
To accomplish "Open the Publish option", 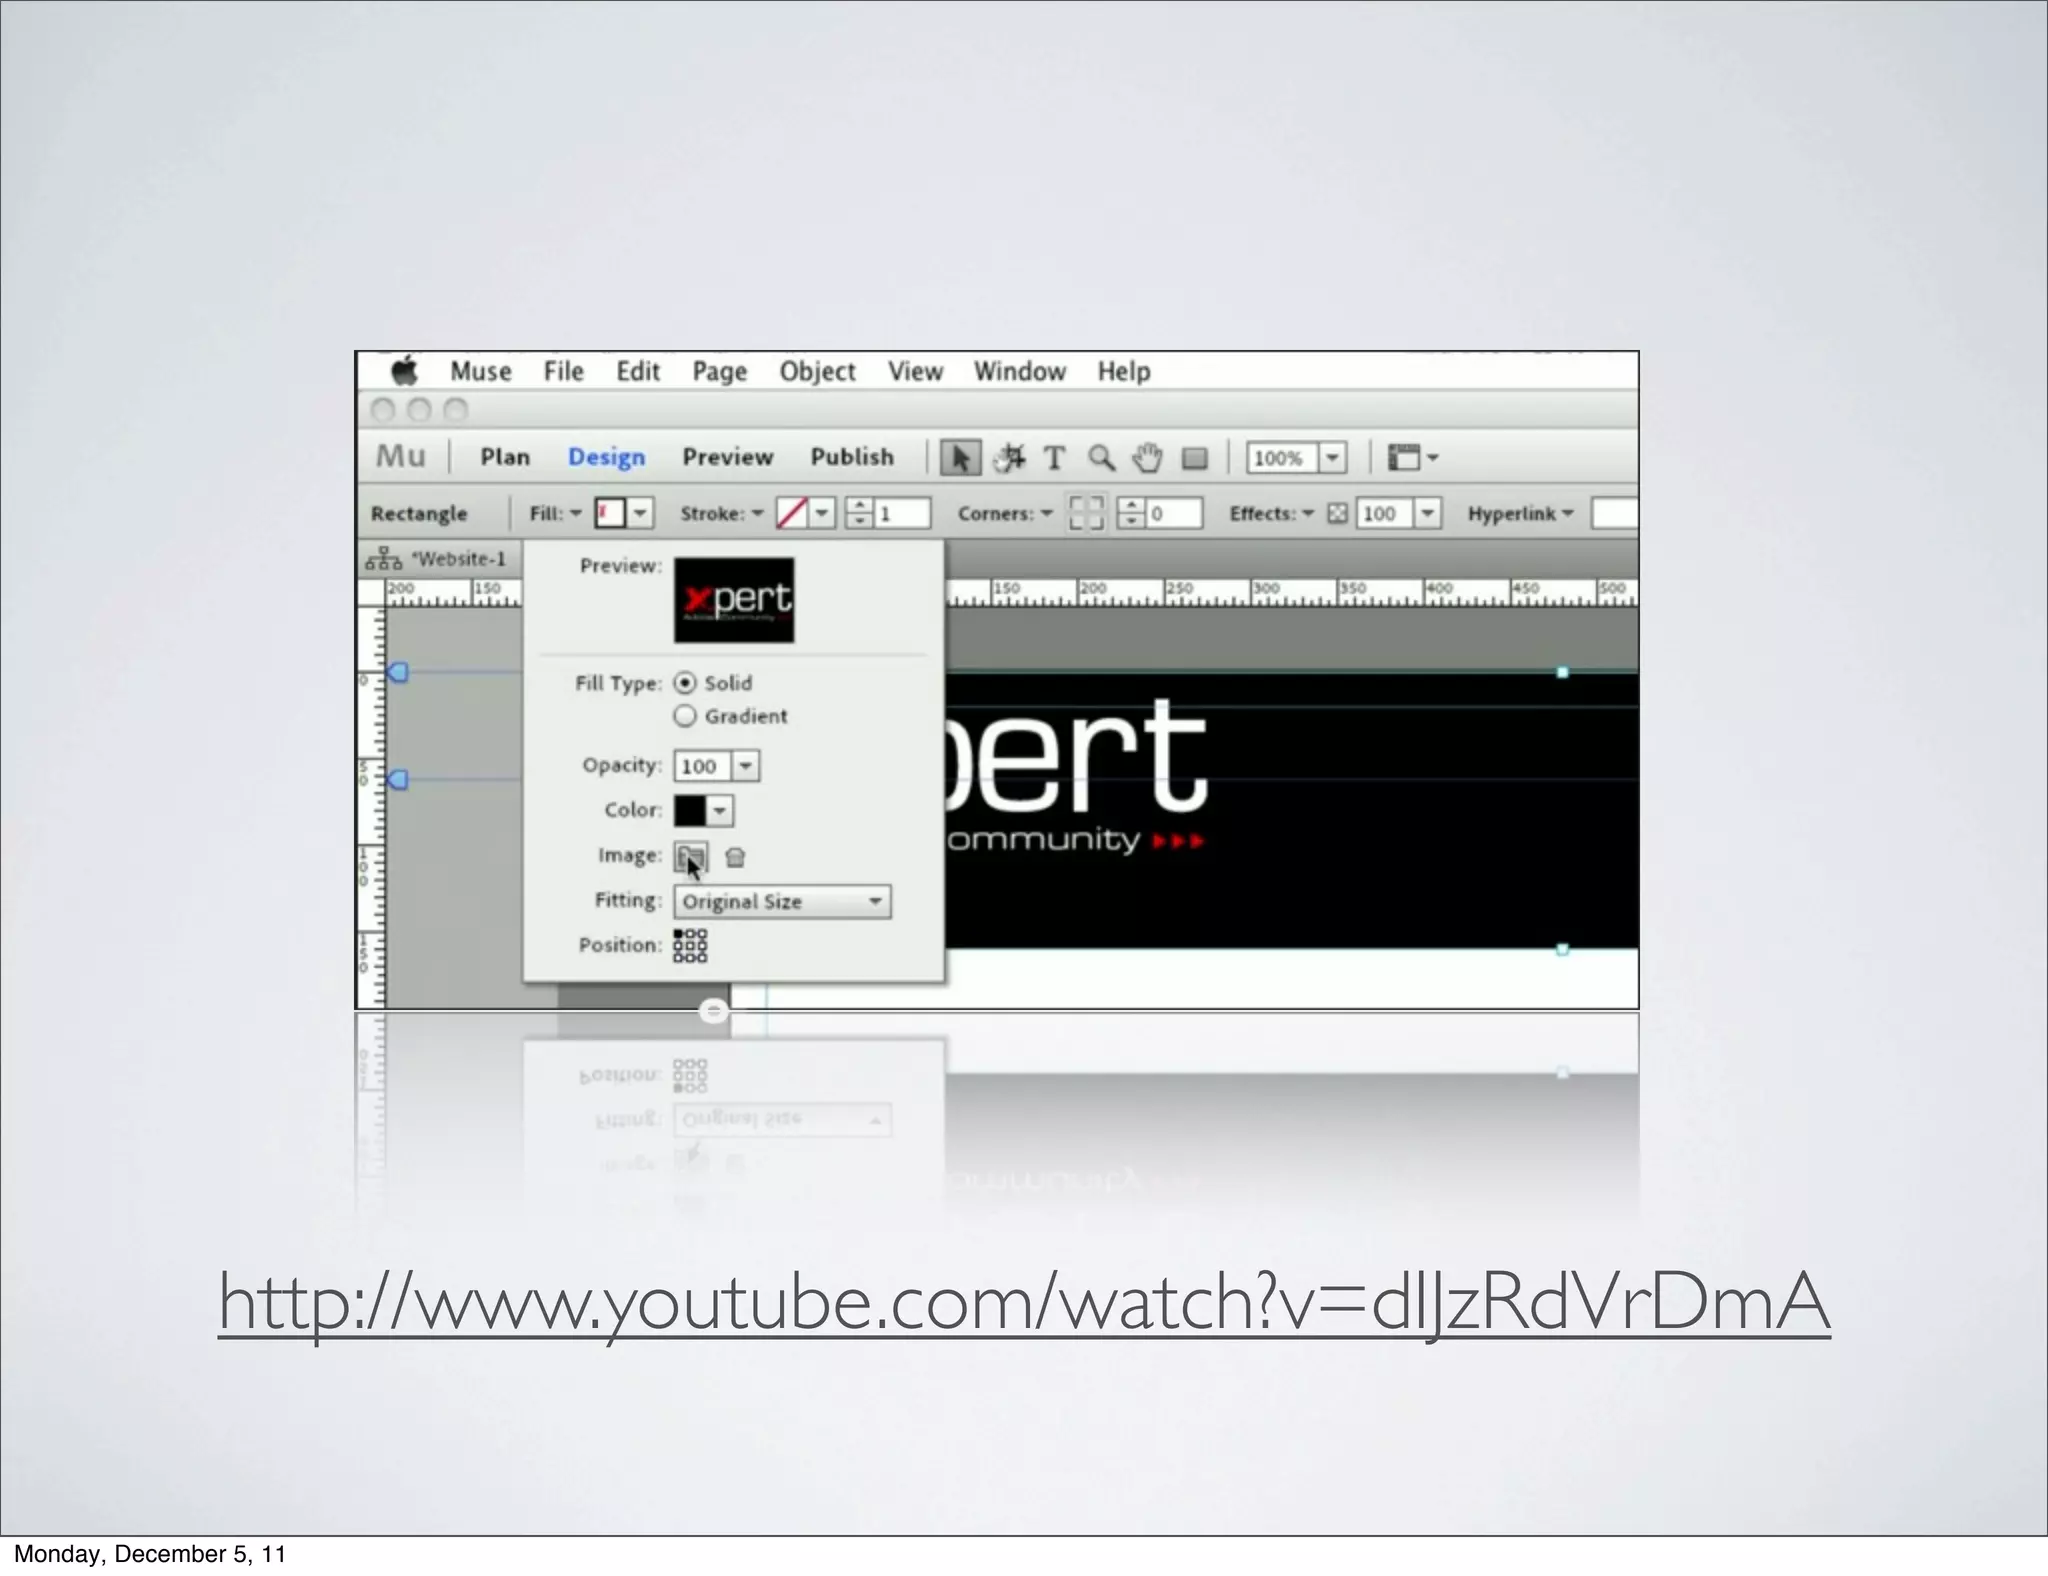I will point(852,457).
